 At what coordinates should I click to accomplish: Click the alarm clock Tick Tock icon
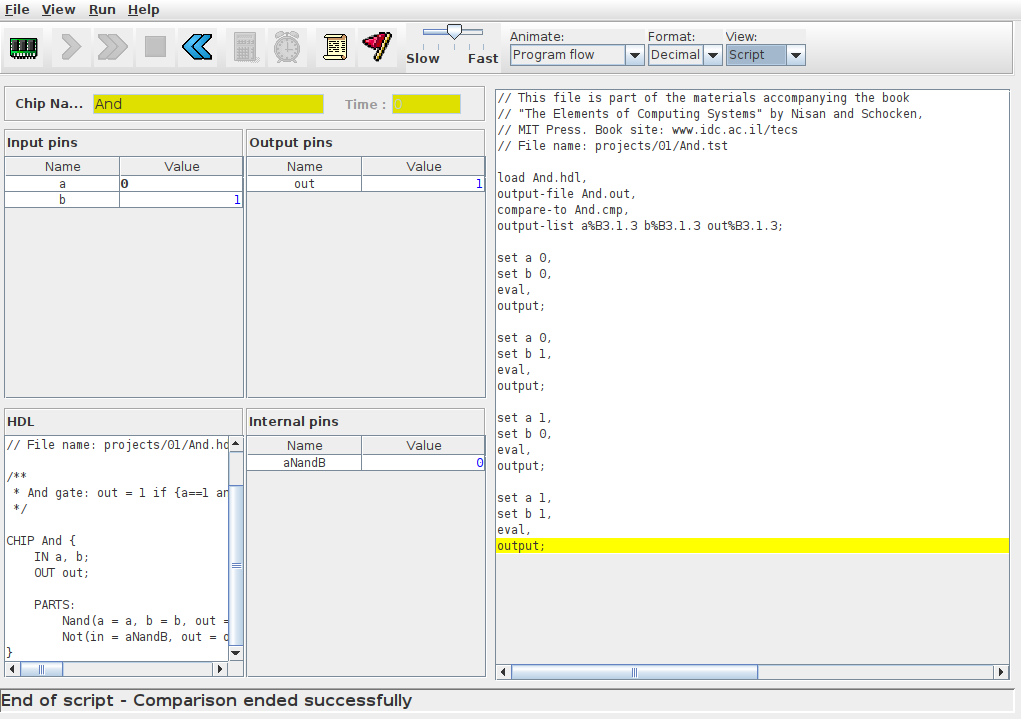[287, 47]
